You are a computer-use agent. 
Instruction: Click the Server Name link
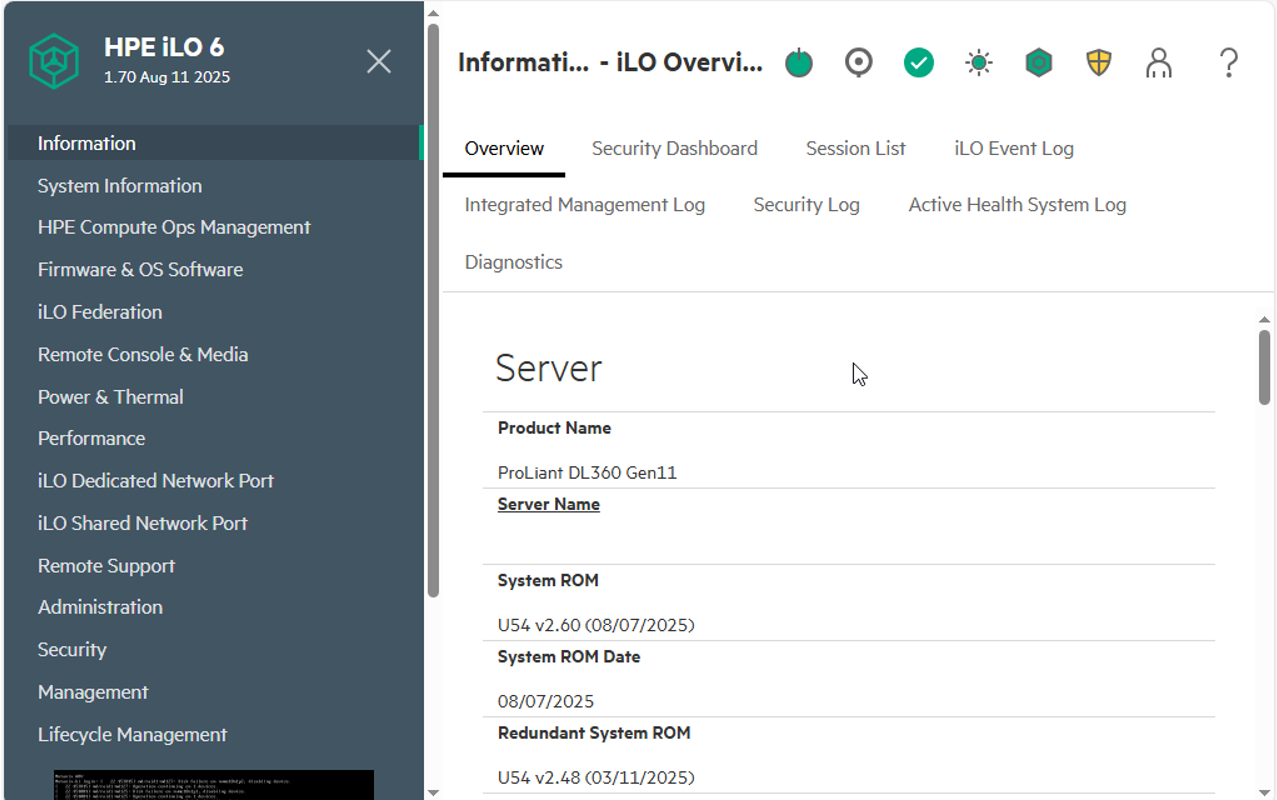[x=548, y=504]
